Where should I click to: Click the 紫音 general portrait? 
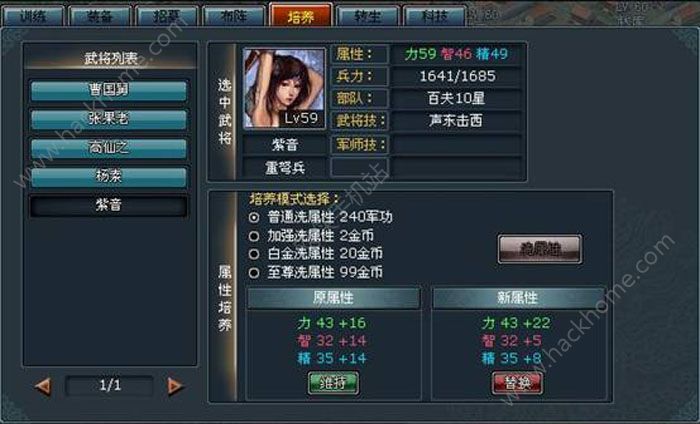click(x=284, y=88)
